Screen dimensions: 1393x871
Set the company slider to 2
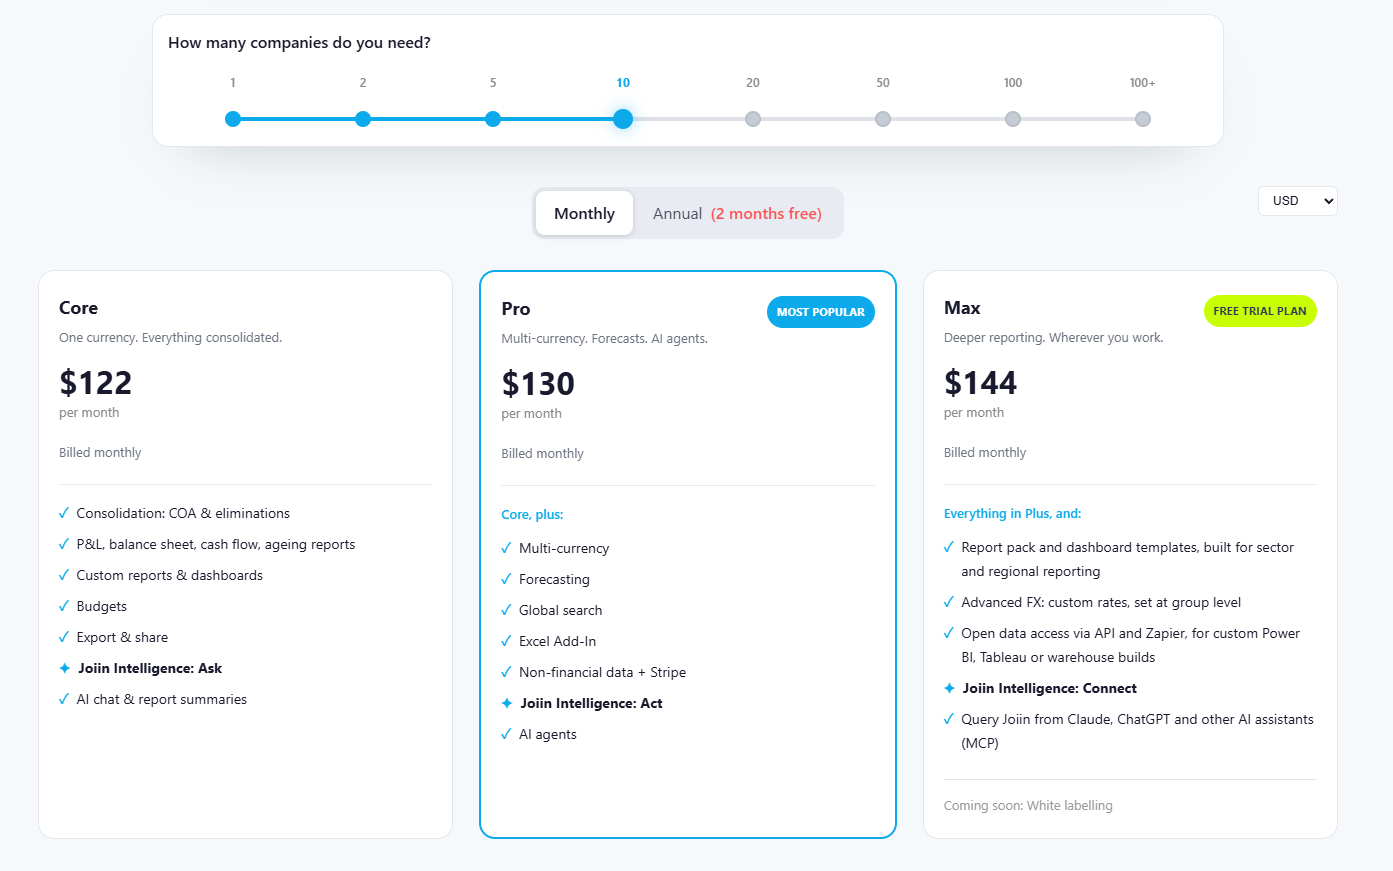point(363,119)
